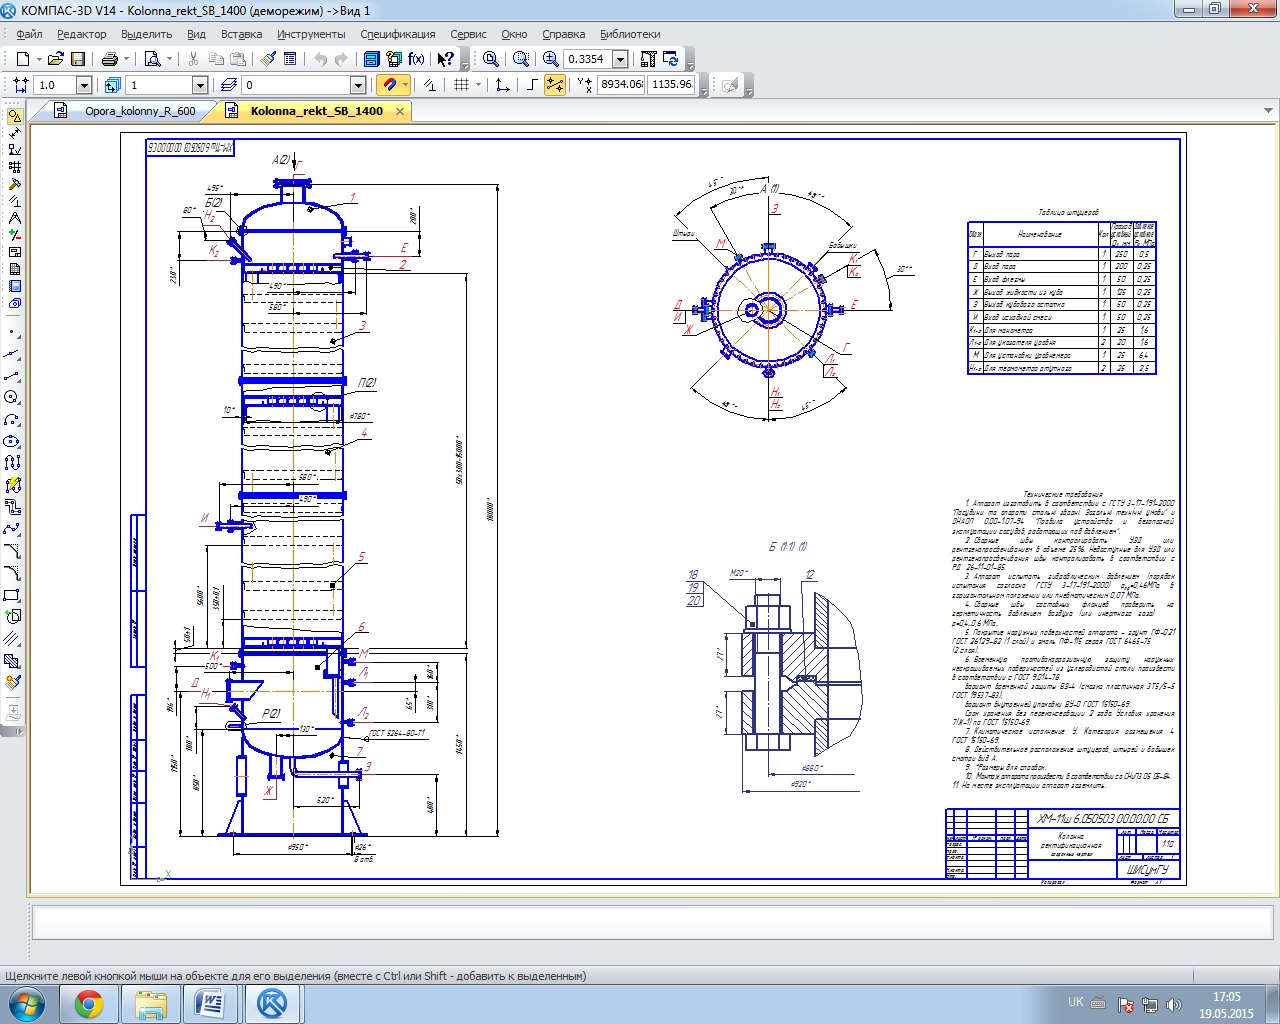The image size is (1280, 1024).
Task: Select the Rectangle tool in left panel
Action: [12, 595]
